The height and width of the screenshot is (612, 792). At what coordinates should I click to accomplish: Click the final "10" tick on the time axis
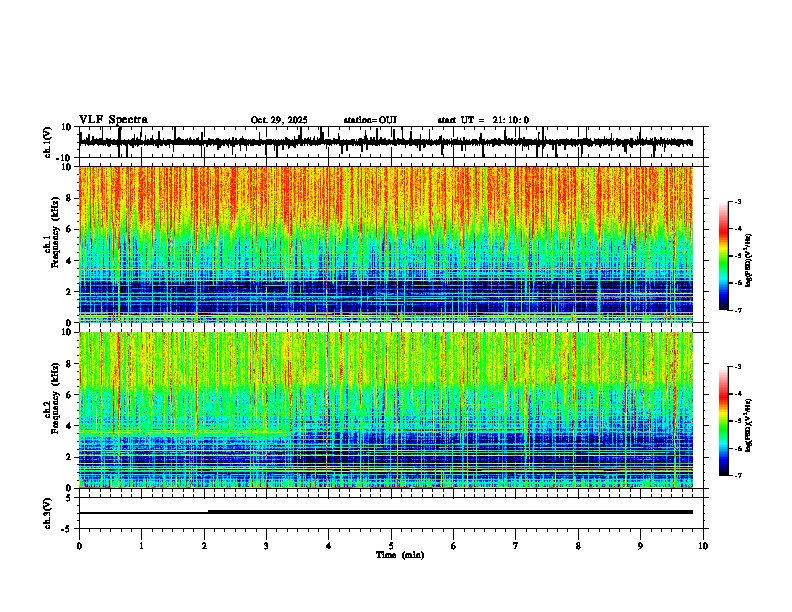click(703, 546)
